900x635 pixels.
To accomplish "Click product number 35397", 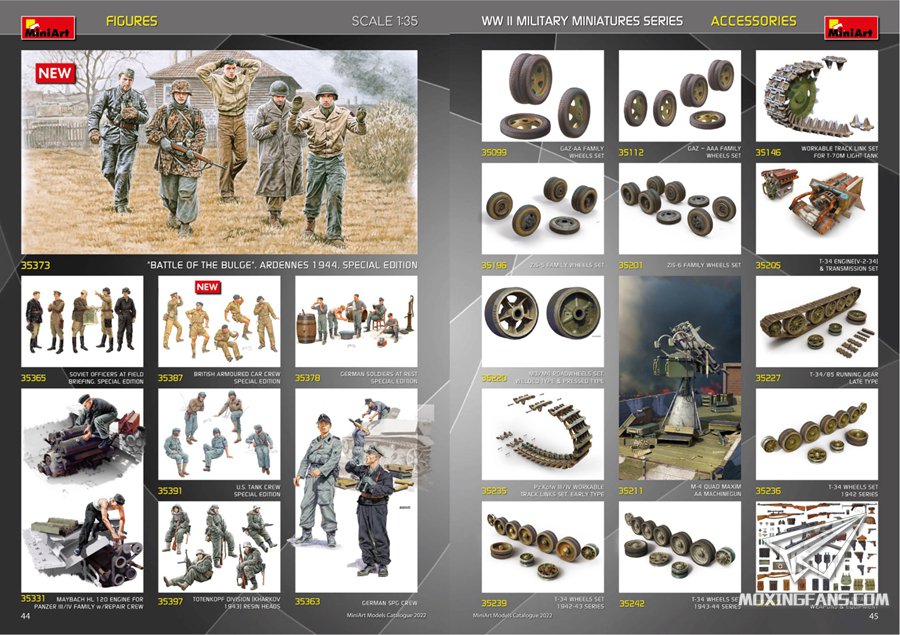I will tap(170, 601).
